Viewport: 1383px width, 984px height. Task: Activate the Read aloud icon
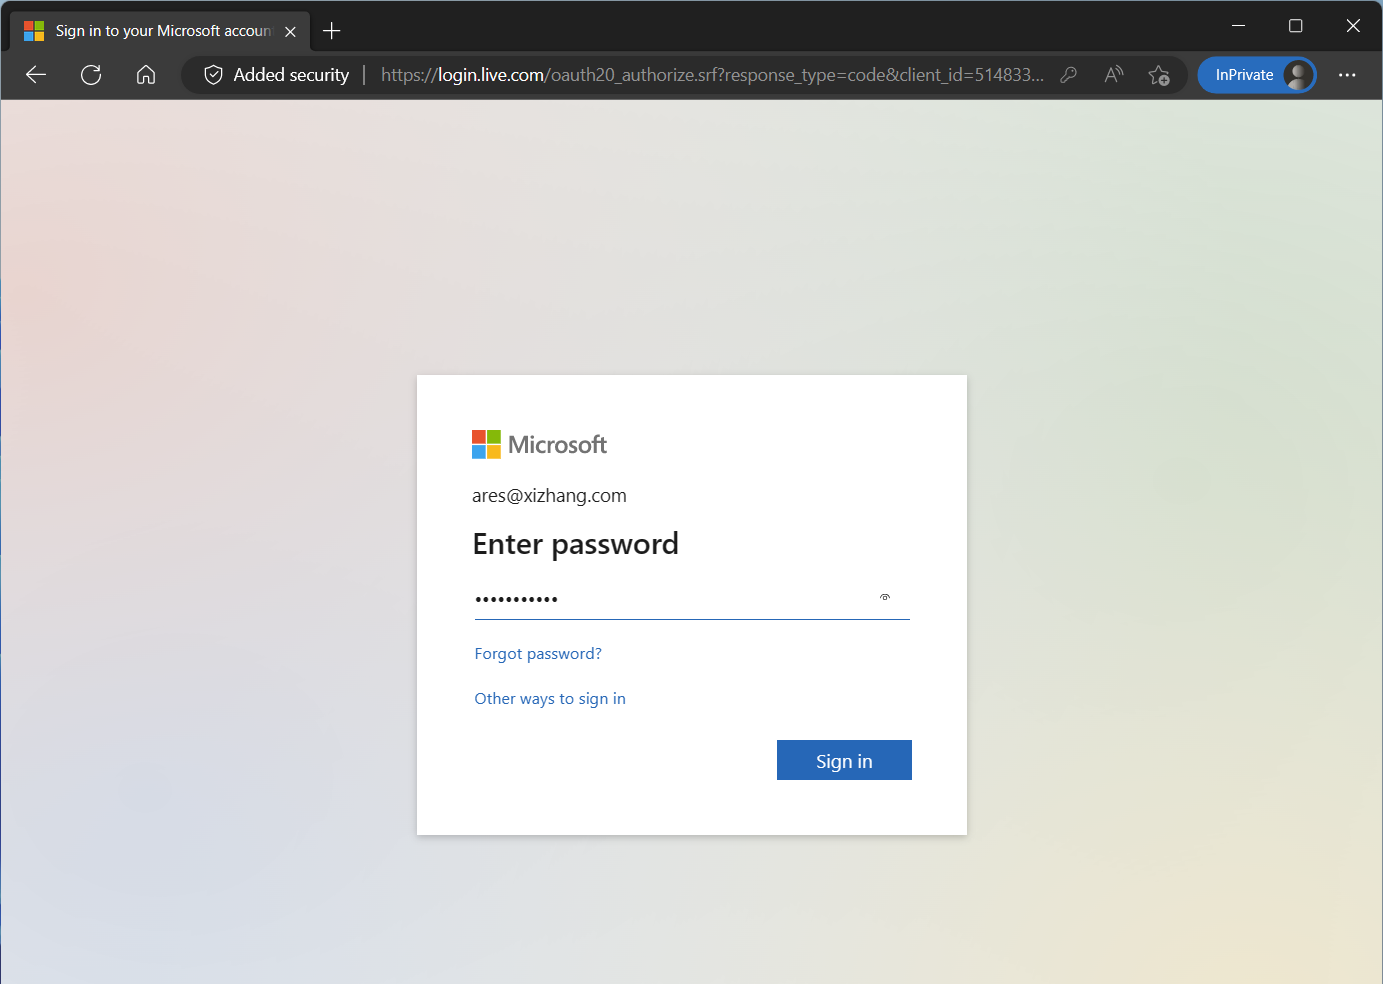coord(1113,75)
